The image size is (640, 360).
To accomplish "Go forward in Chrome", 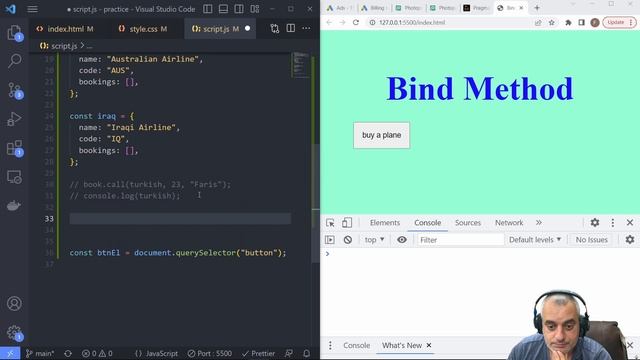I will click(x=342, y=22).
